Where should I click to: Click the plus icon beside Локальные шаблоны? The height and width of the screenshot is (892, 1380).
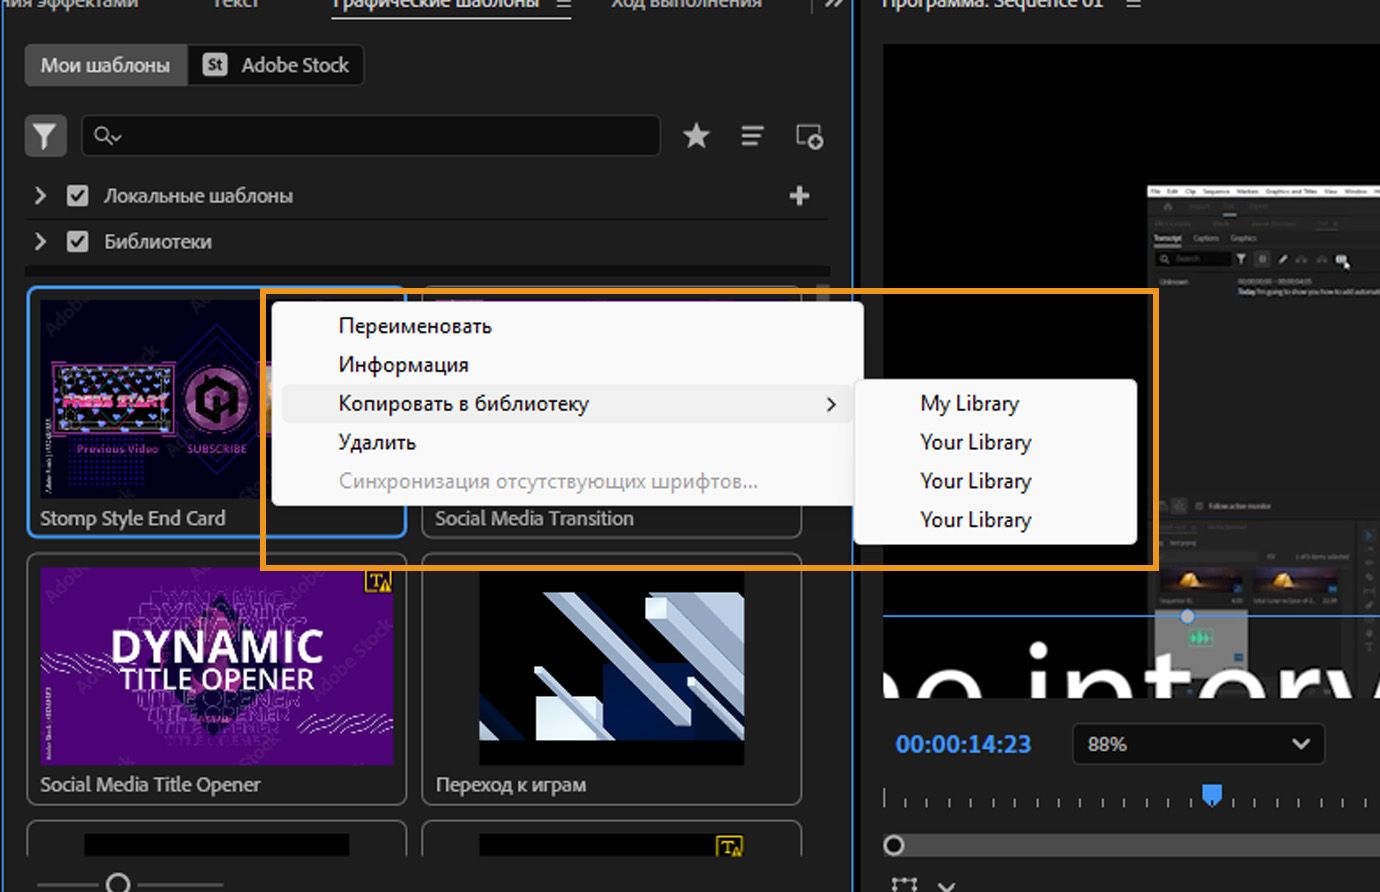(x=799, y=196)
